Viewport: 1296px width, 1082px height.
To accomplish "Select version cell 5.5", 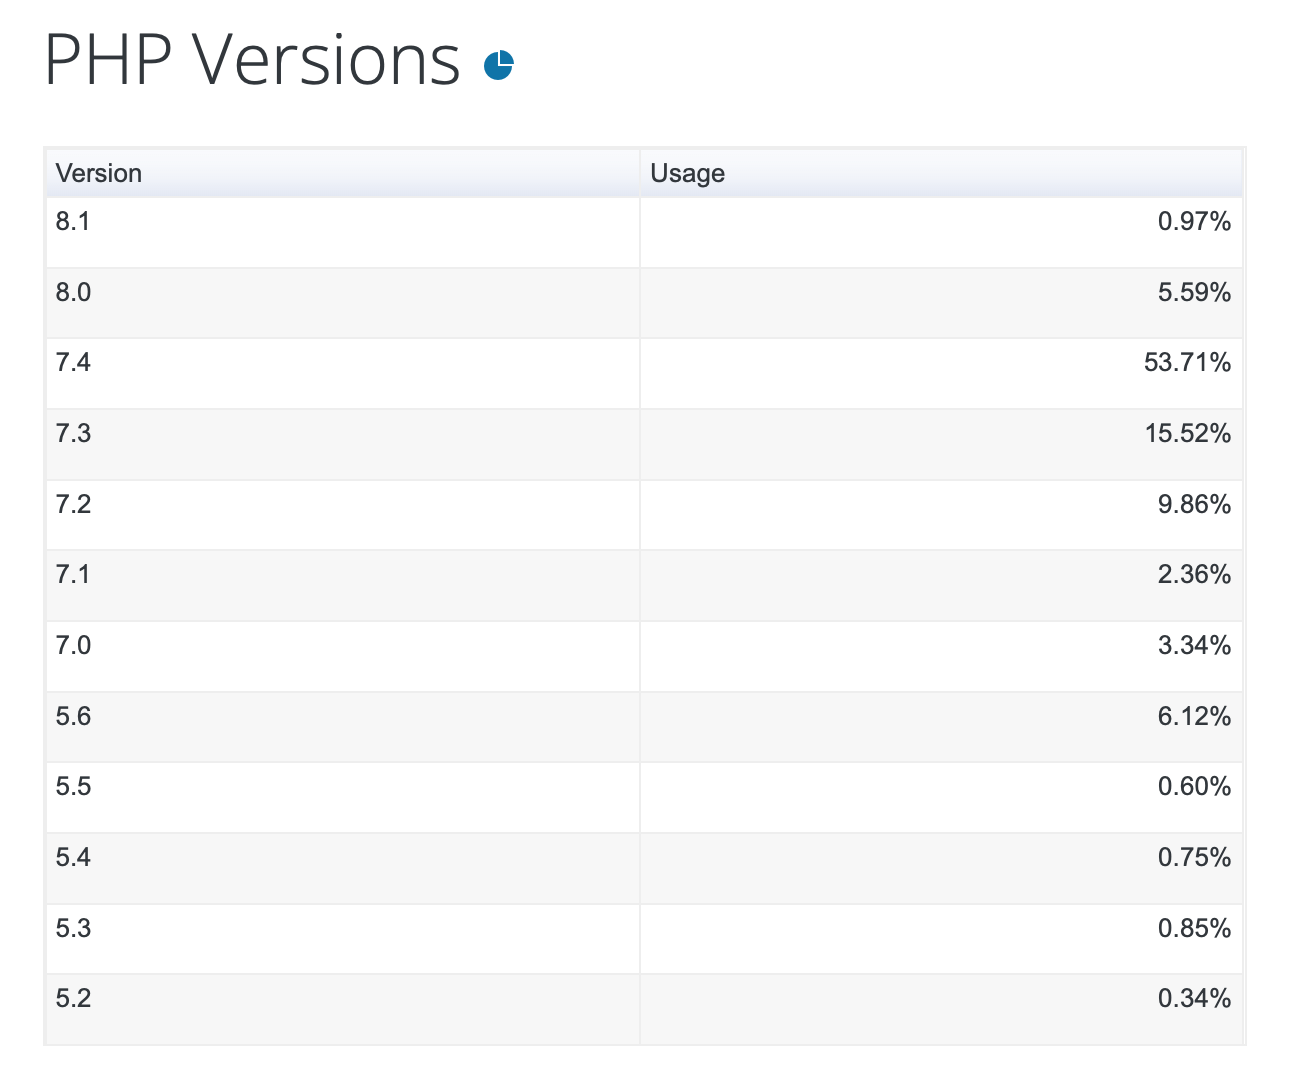I will pos(343,797).
